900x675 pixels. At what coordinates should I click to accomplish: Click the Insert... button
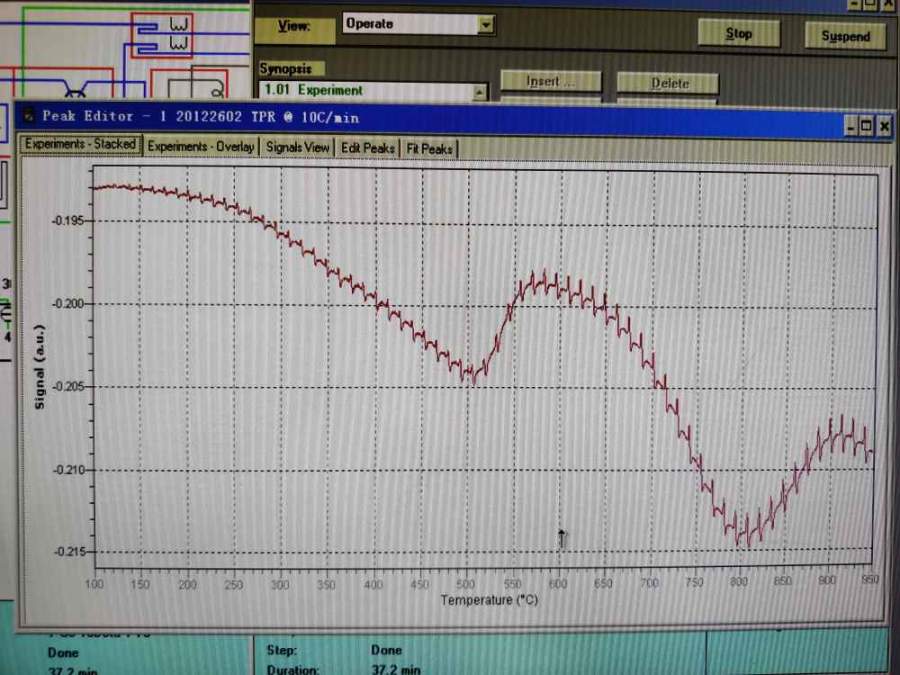point(550,82)
